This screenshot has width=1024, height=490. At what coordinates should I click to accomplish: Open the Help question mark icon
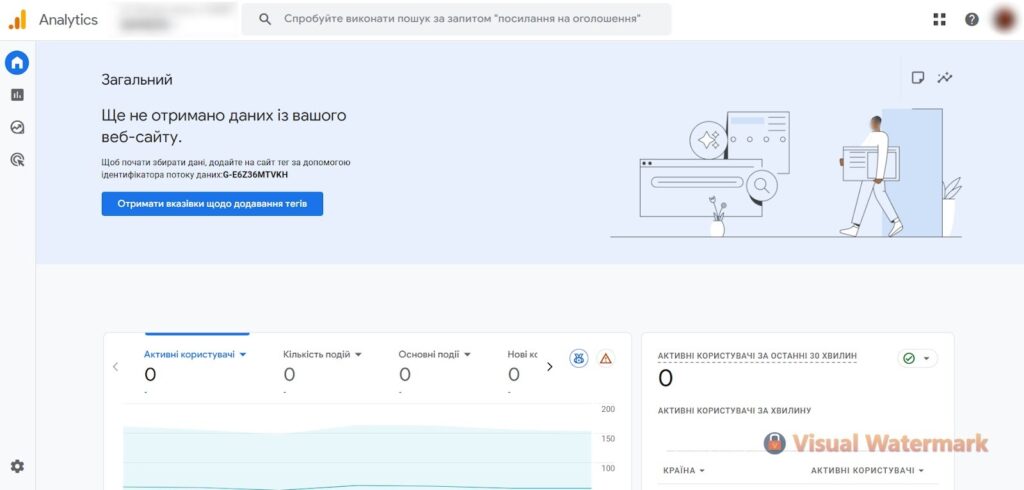coord(971,19)
